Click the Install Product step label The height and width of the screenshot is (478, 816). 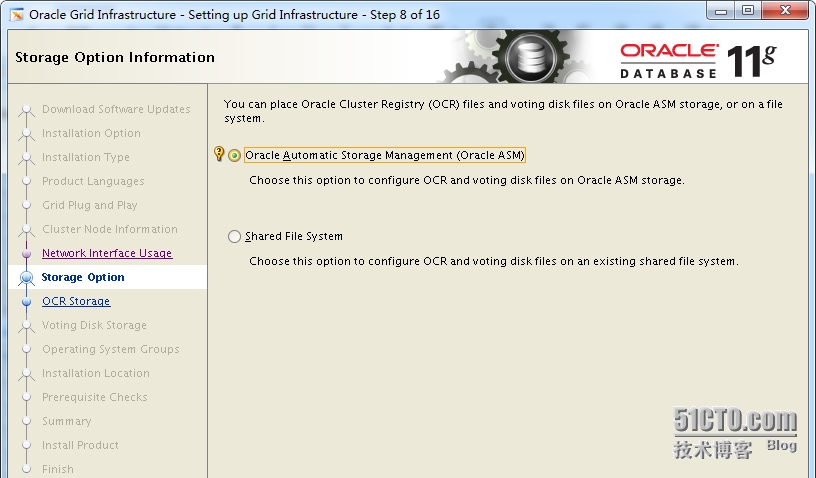[x=80, y=445]
